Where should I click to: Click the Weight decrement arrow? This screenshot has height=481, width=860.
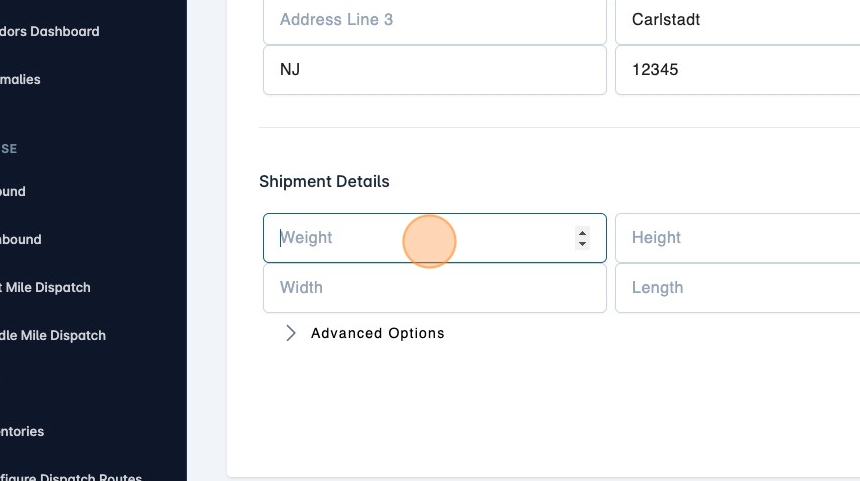pyautogui.click(x=582, y=244)
